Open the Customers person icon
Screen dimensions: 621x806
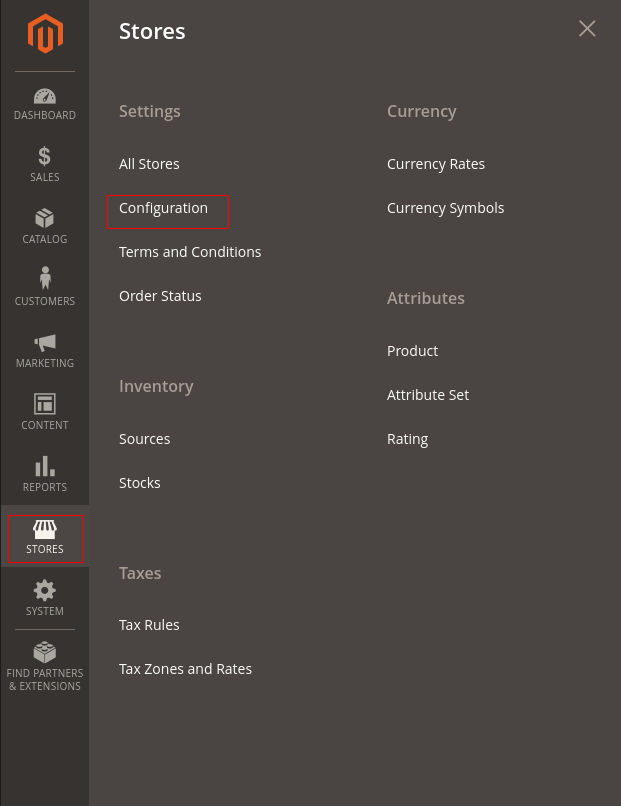click(45, 278)
